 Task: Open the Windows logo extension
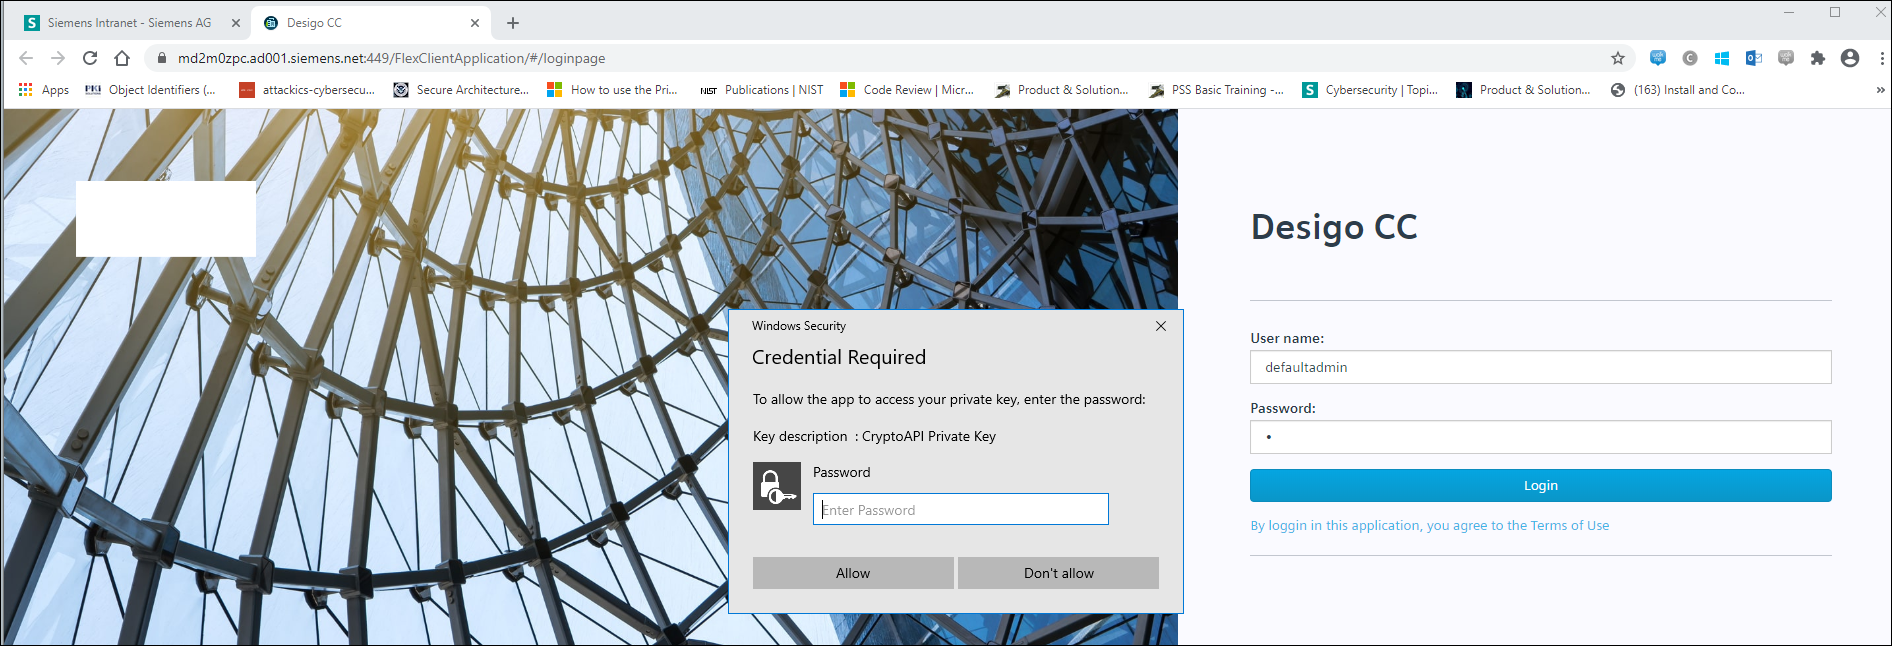(1721, 58)
